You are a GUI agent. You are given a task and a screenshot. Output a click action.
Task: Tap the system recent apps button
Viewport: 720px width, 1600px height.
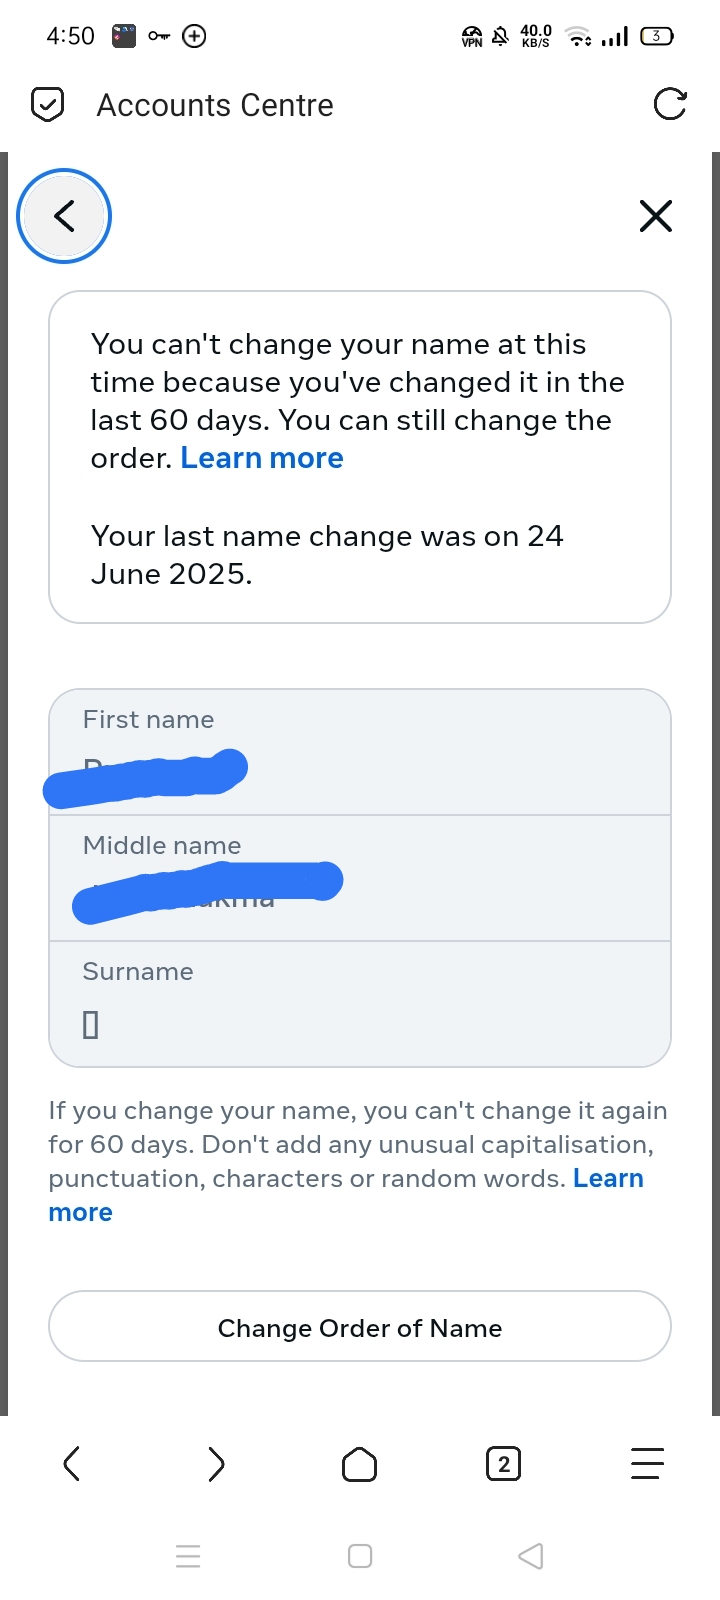point(188,1556)
